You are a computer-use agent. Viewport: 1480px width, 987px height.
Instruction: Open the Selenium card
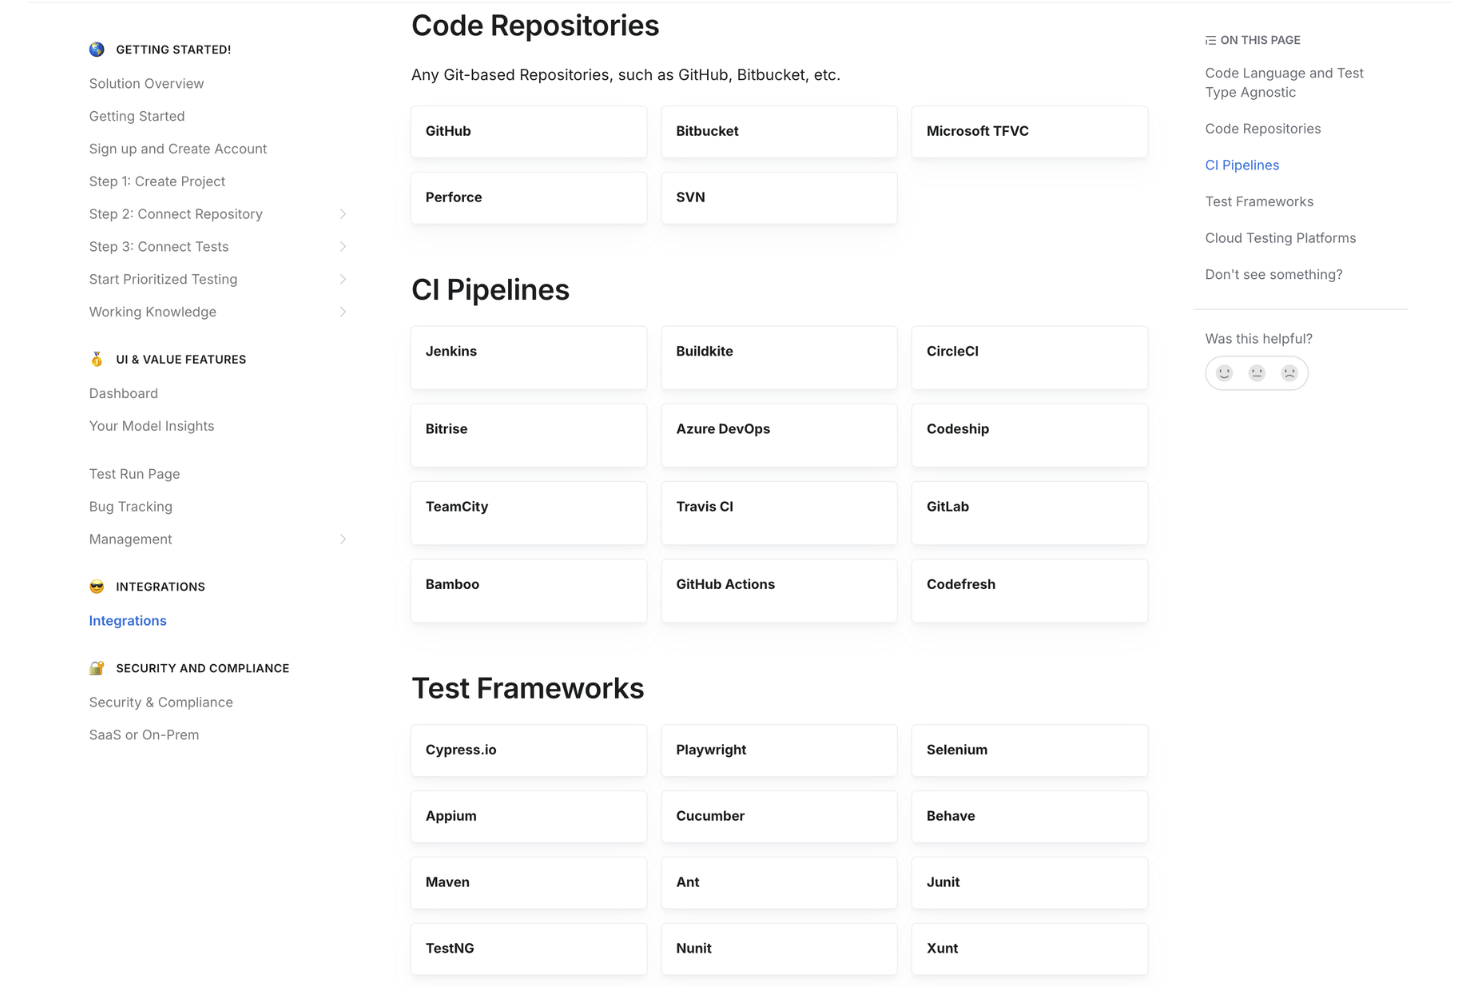1030,751
